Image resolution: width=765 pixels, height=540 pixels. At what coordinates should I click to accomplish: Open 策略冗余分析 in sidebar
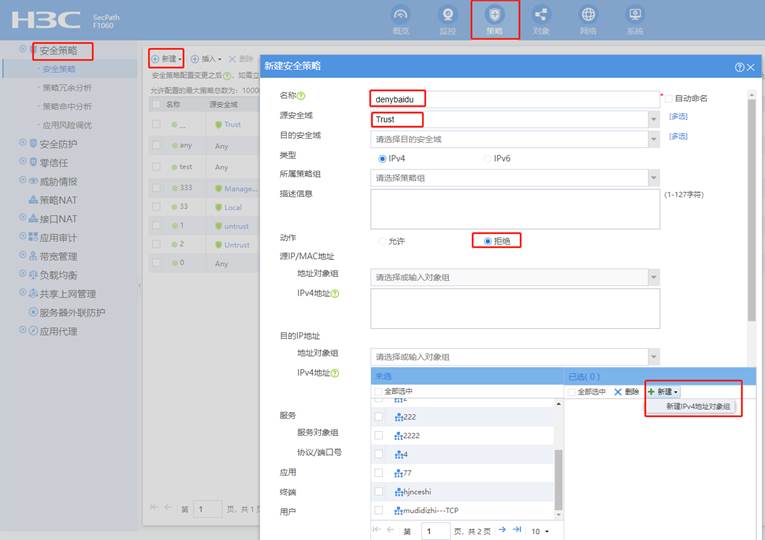click(x=67, y=88)
